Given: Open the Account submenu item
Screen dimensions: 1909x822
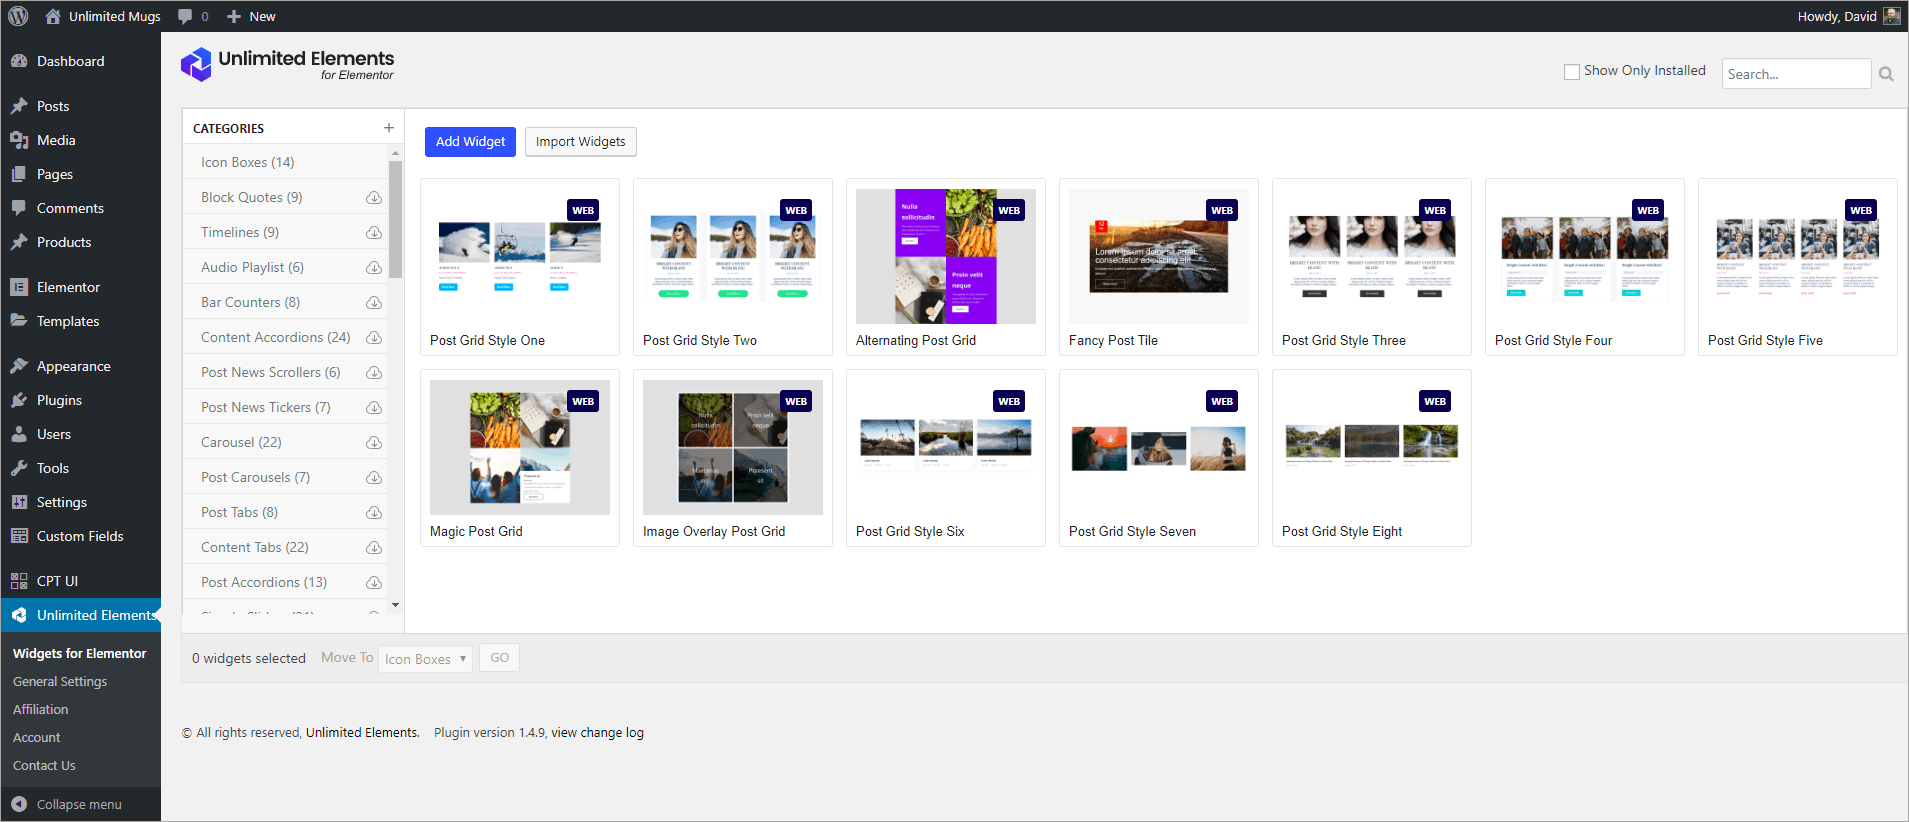Looking at the screenshot, I should pyautogui.click(x=37, y=737).
